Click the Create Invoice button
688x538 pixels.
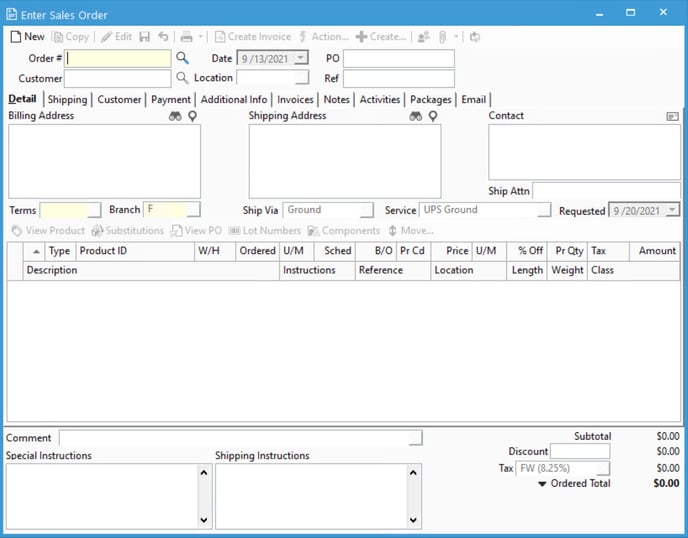point(253,37)
